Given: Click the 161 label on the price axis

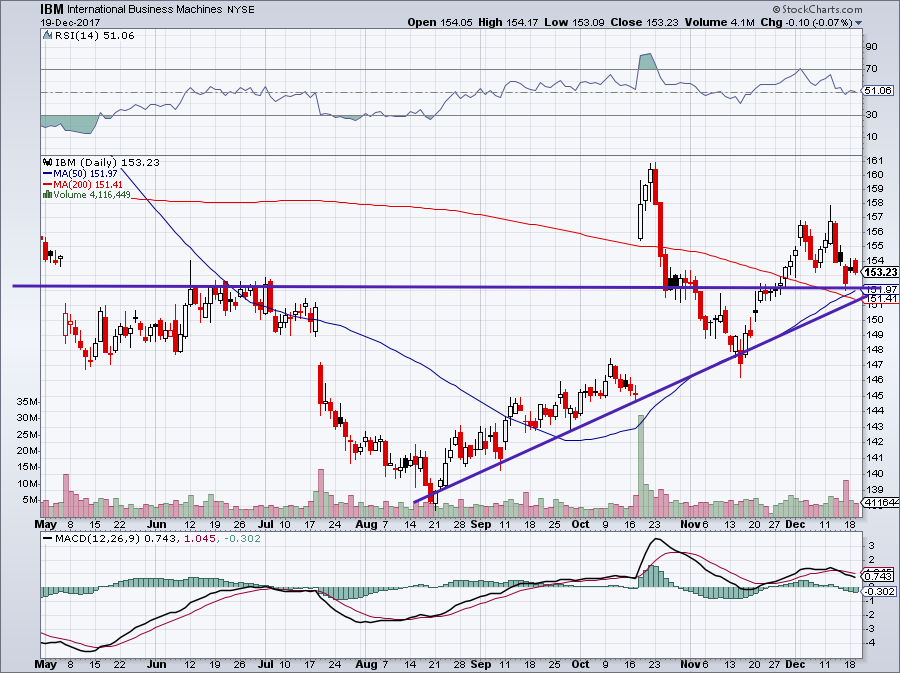Looking at the screenshot, I should (875, 160).
